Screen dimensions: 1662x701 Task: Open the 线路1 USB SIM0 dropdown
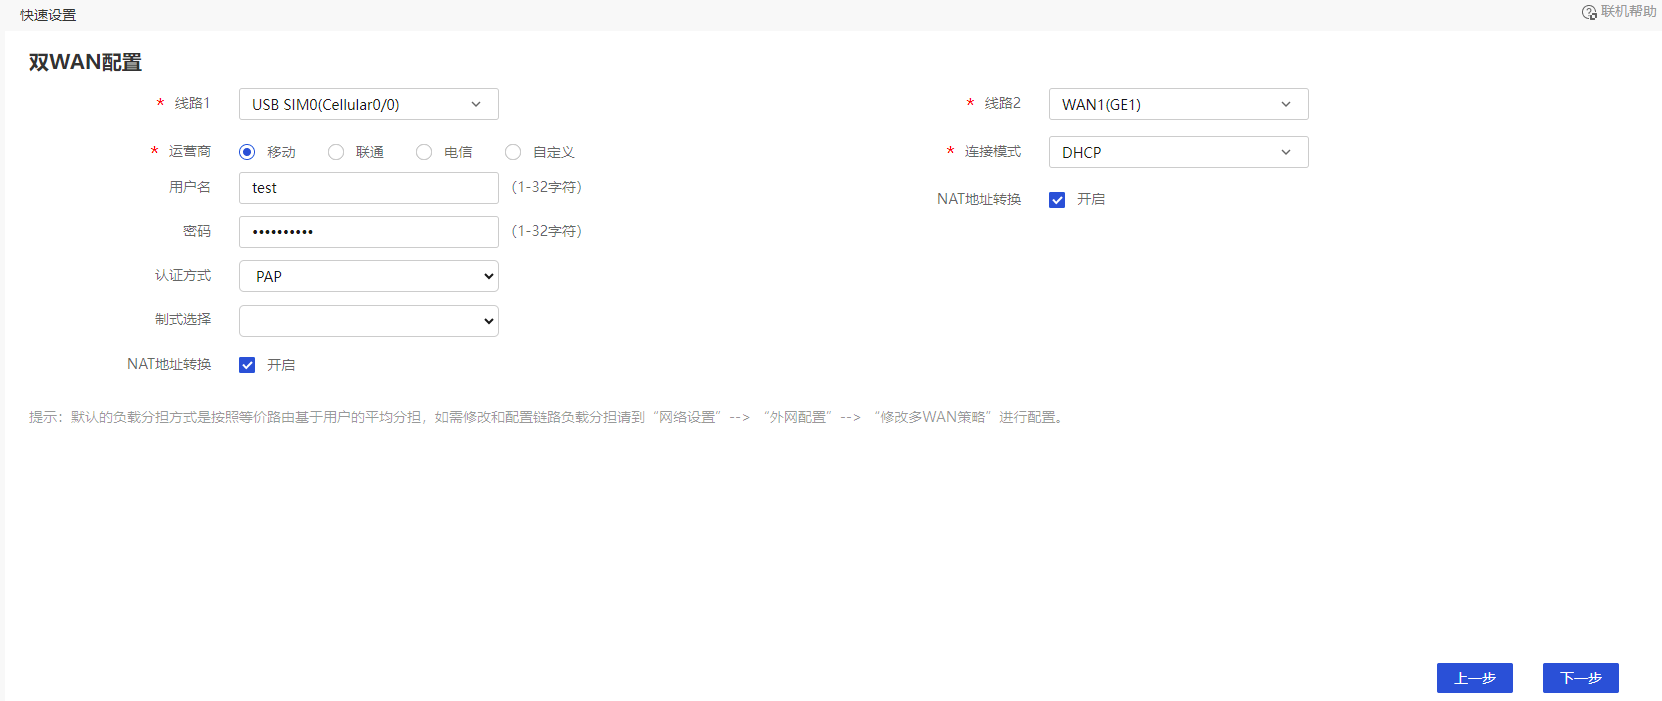pos(369,104)
